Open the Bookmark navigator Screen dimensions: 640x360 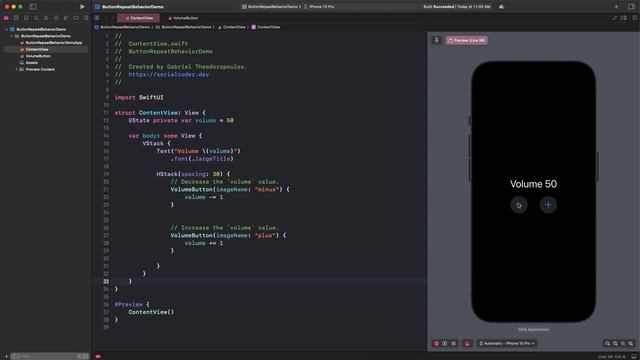pyautogui.click(x=26, y=18)
